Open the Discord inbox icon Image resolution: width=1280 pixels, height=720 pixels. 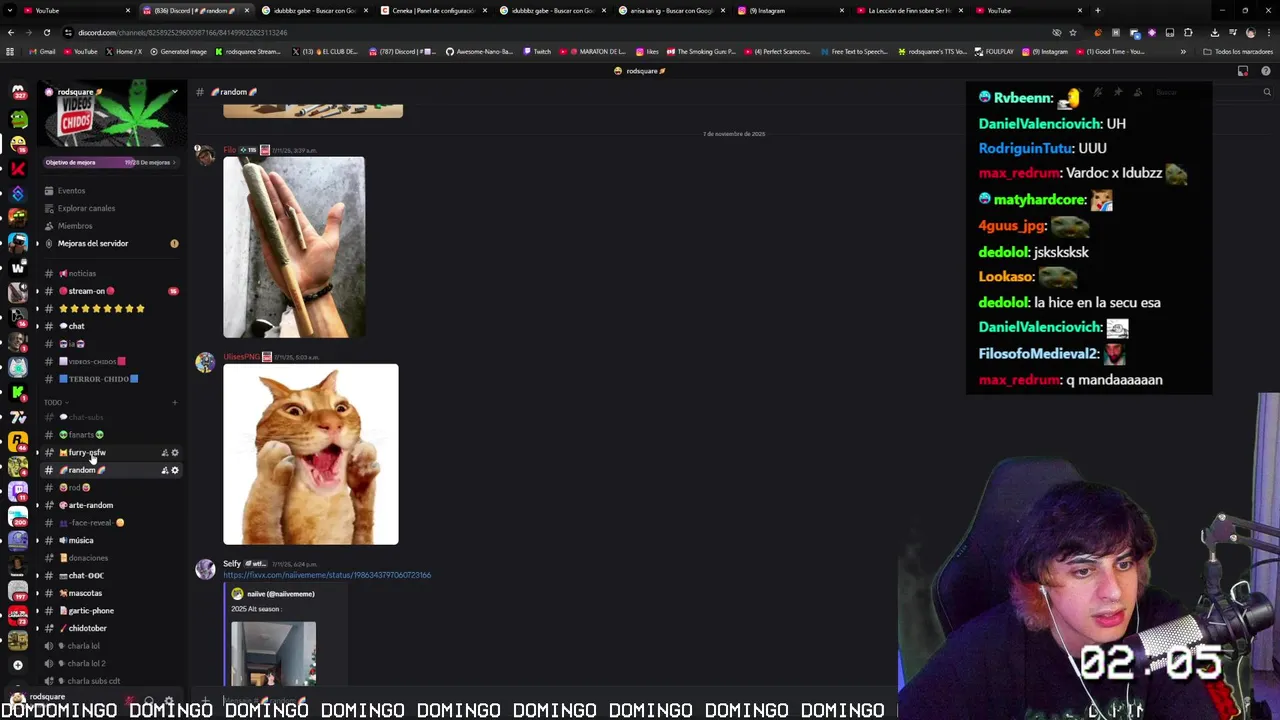click(1243, 71)
